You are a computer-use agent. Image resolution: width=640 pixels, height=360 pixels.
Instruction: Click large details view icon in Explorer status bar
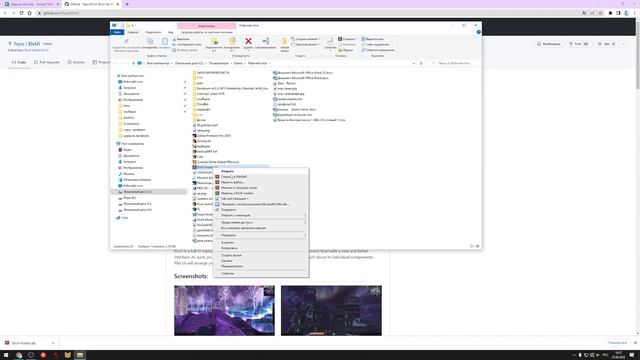(478, 246)
